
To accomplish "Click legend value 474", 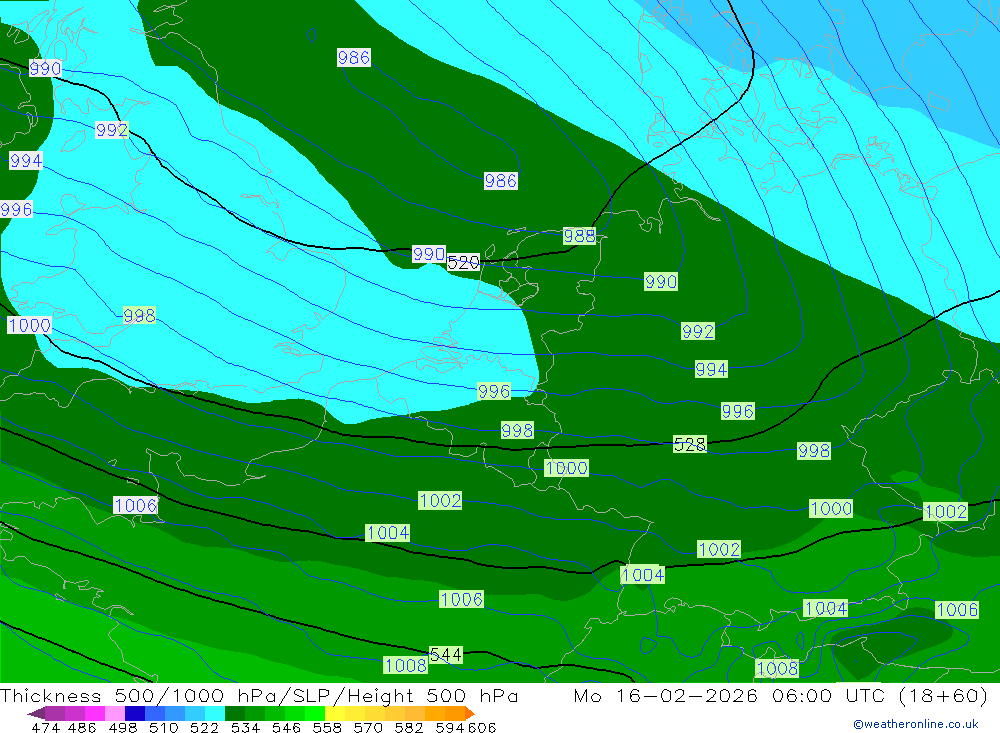I will pyautogui.click(x=46, y=727).
